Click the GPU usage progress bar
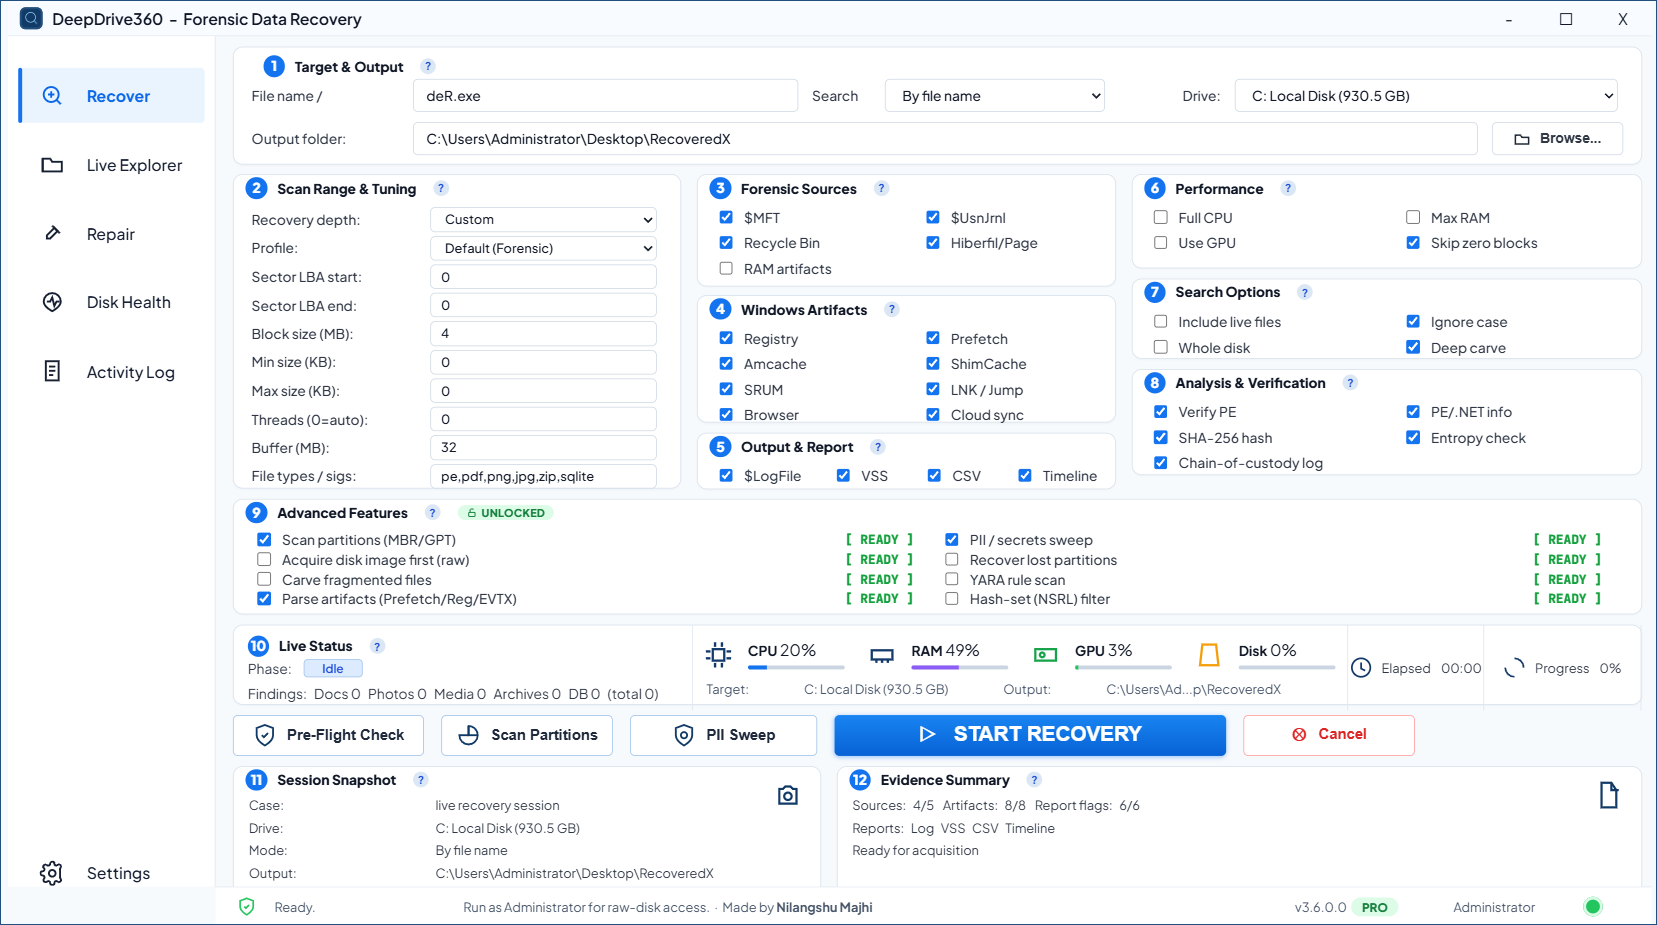 pos(1123,667)
